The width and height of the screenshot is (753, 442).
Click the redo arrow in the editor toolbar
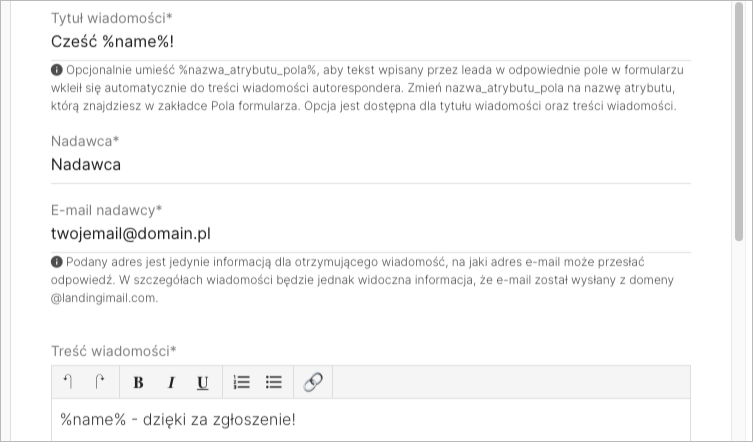[100, 381]
